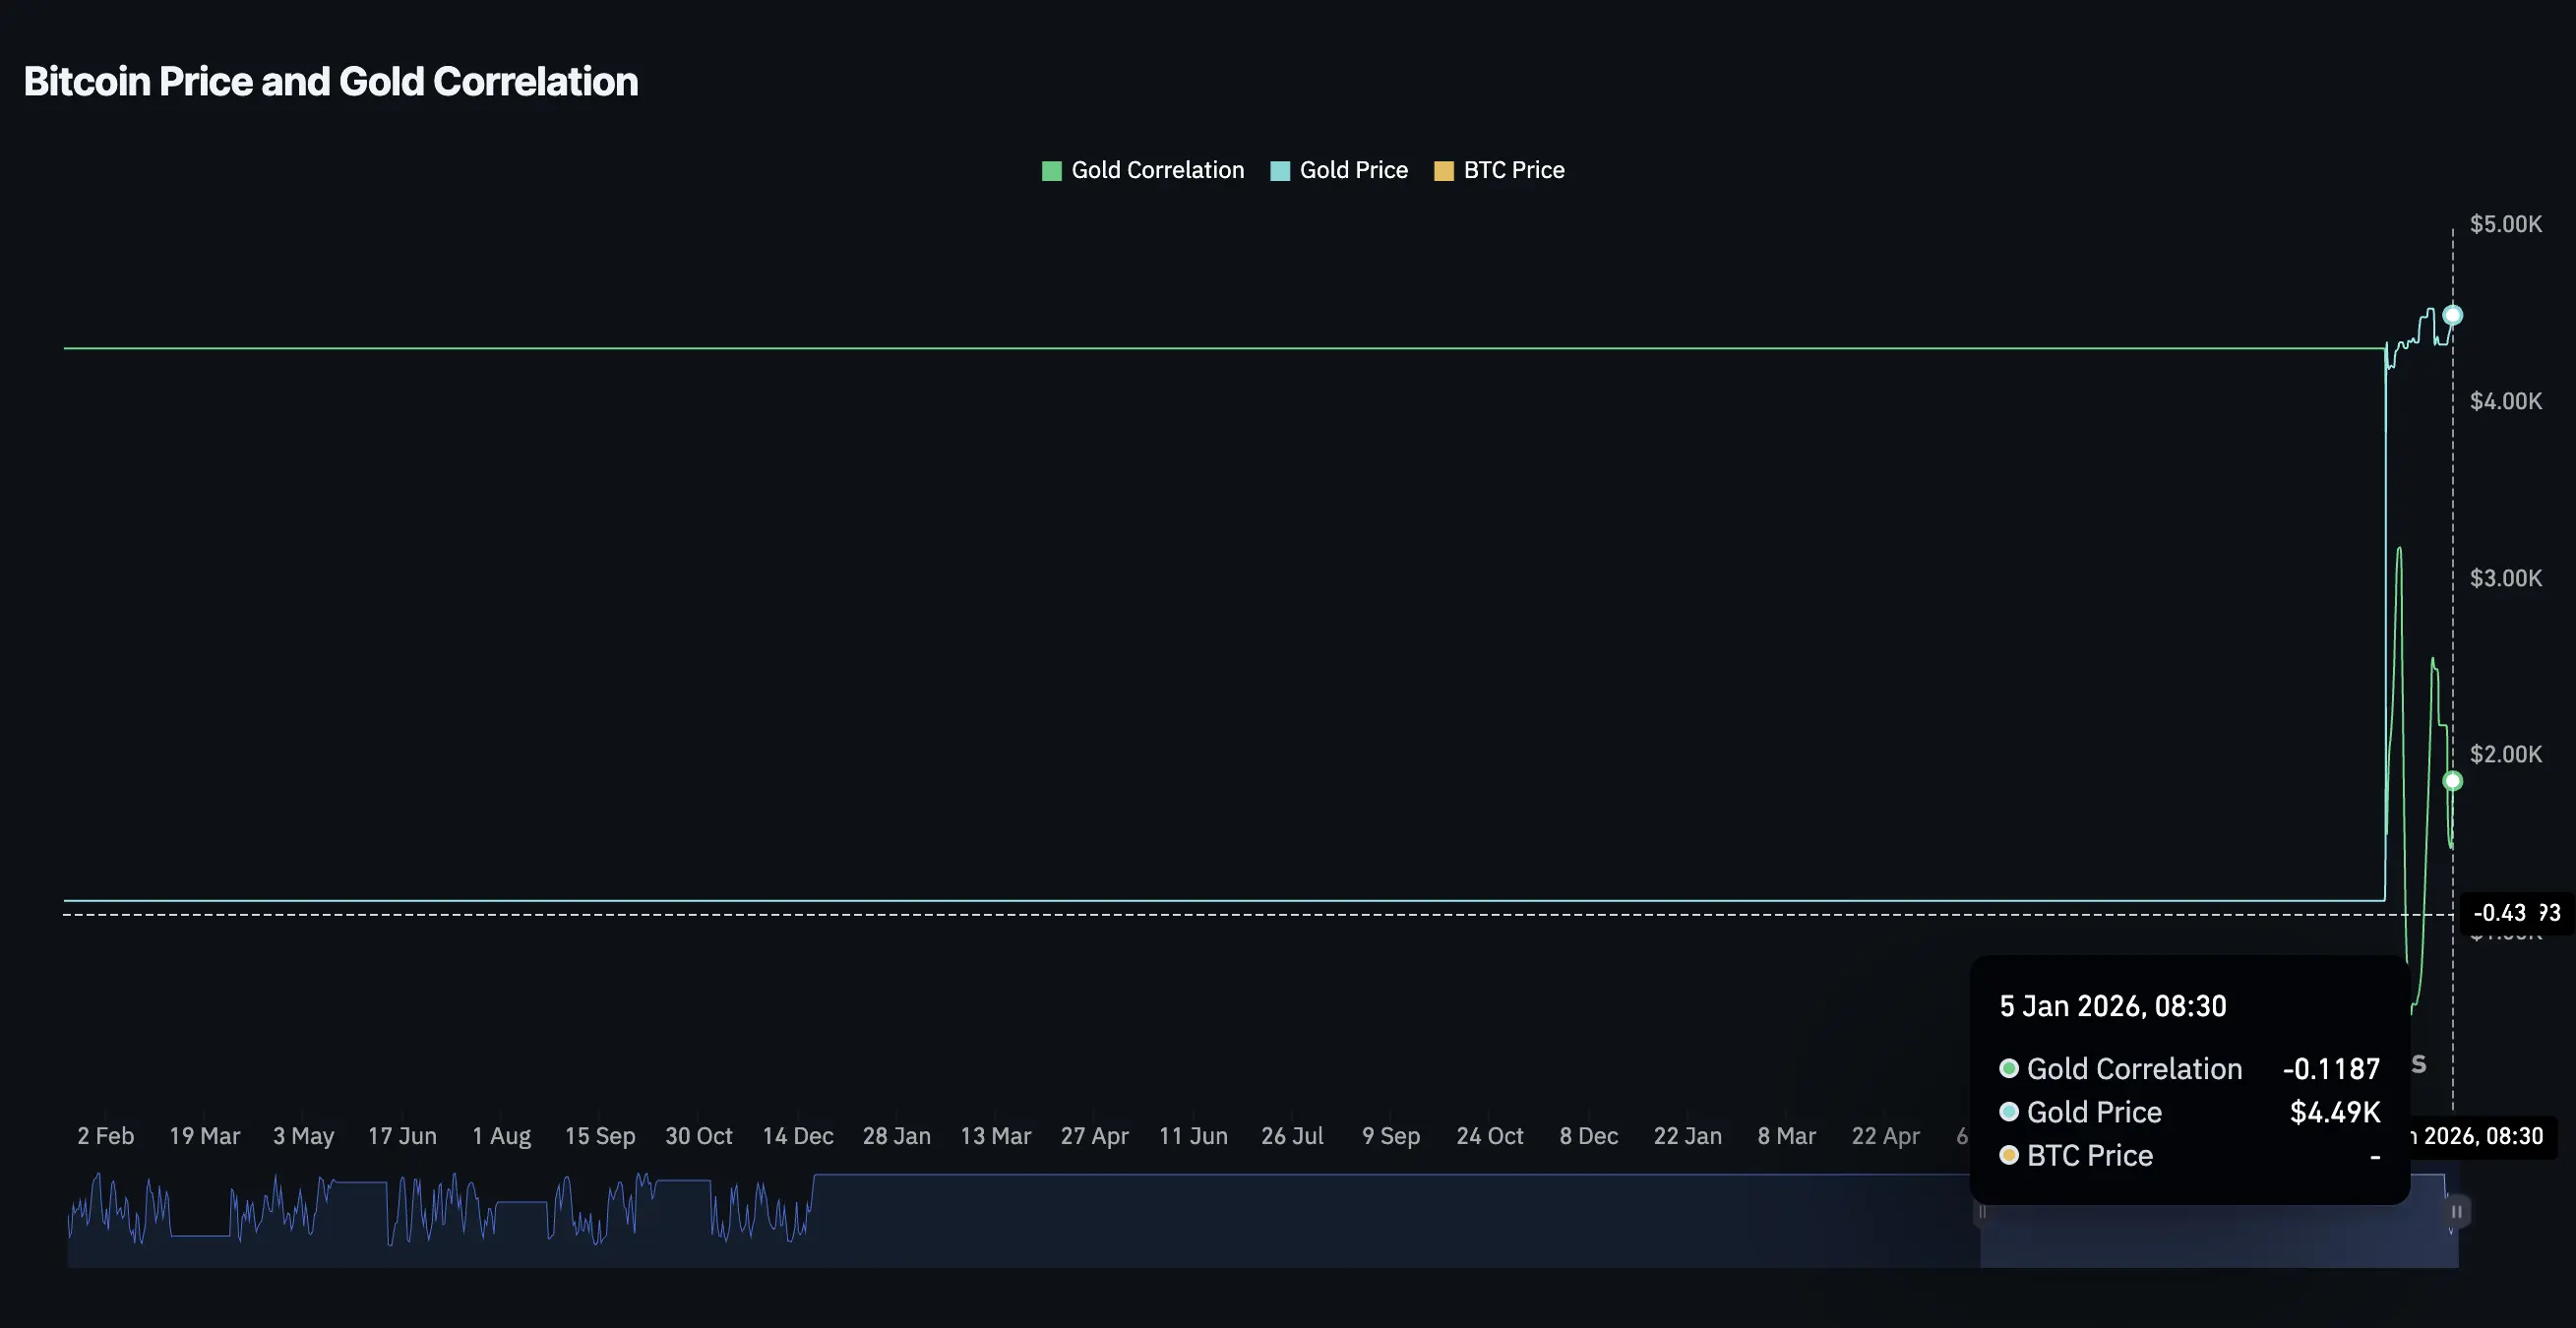The height and width of the screenshot is (1328, 2576).
Task: Click the right pause-bar handle of the range selector
Action: (2457, 1211)
